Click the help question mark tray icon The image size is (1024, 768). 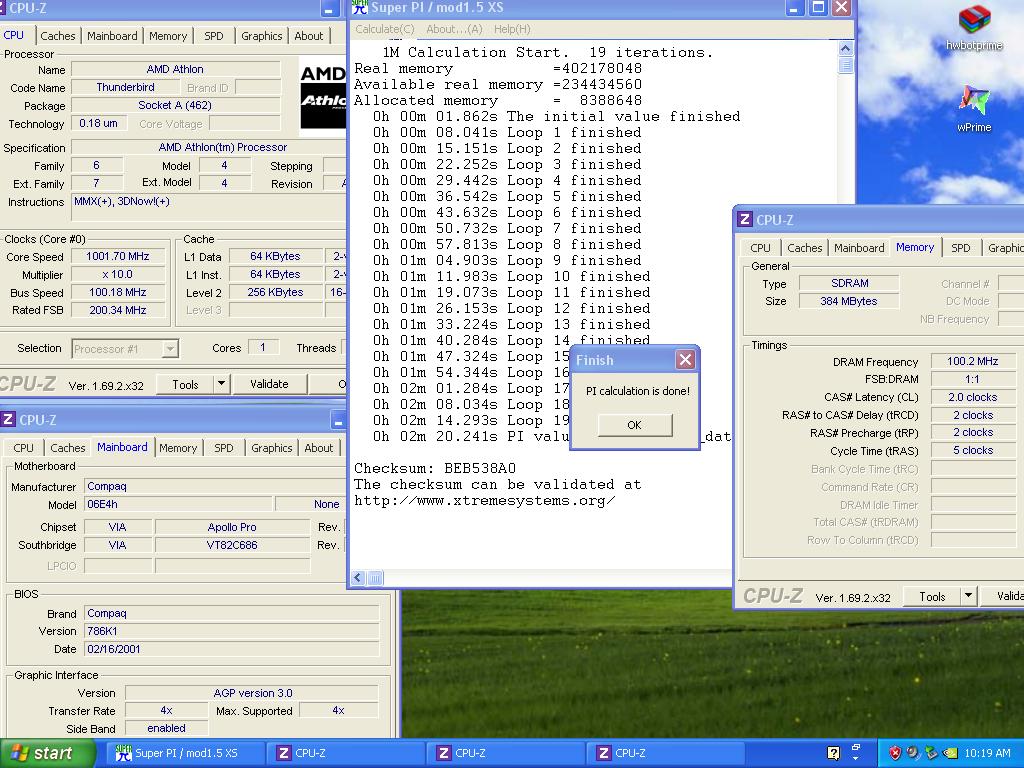[833, 753]
